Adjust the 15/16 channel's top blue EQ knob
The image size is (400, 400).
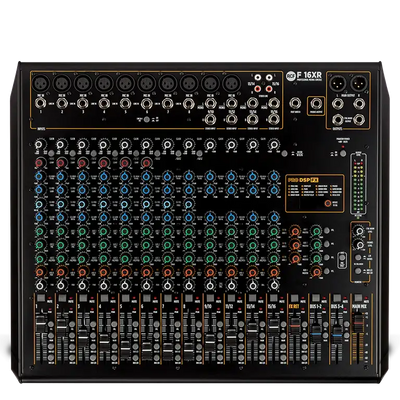click(x=274, y=176)
